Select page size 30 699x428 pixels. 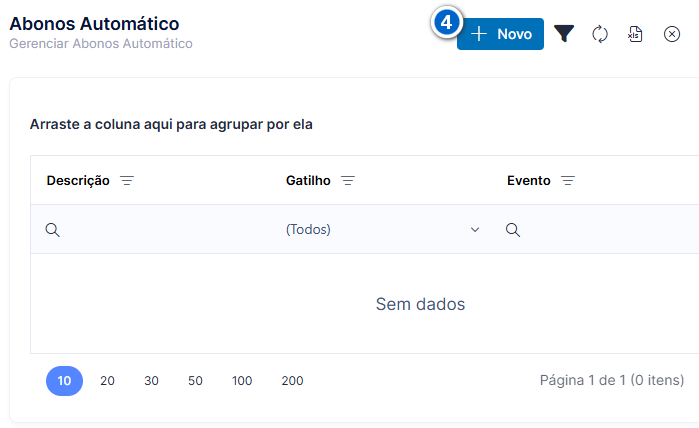(x=151, y=381)
